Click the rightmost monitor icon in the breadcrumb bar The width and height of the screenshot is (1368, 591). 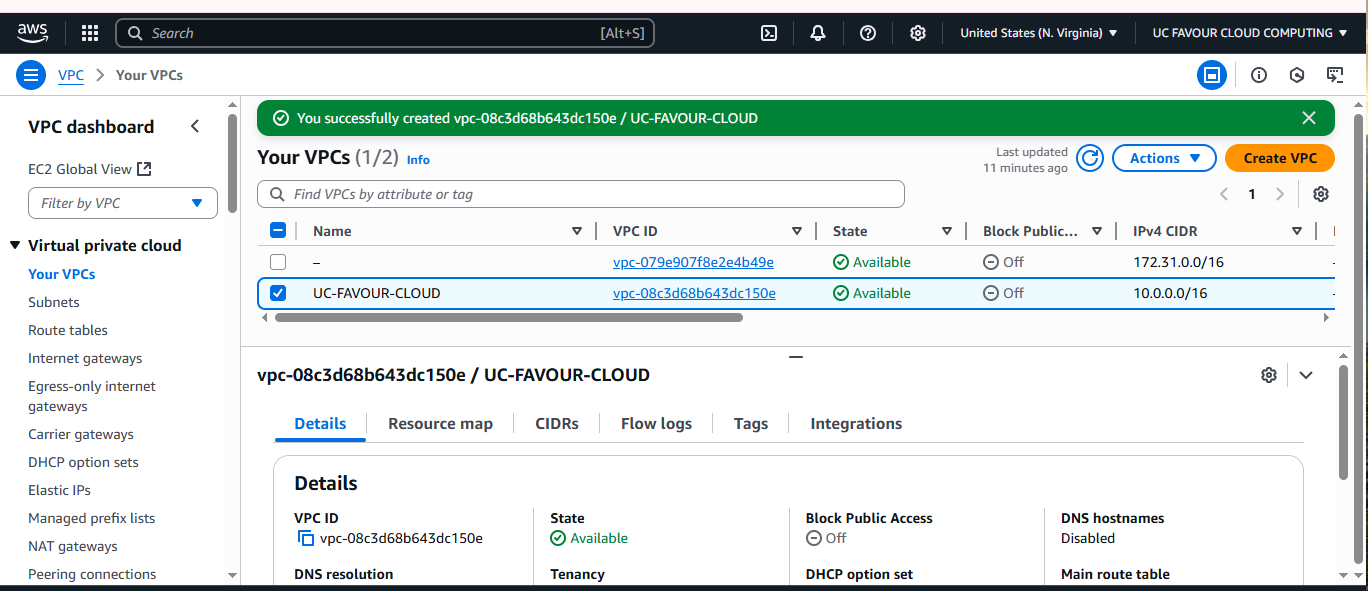[1335, 75]
